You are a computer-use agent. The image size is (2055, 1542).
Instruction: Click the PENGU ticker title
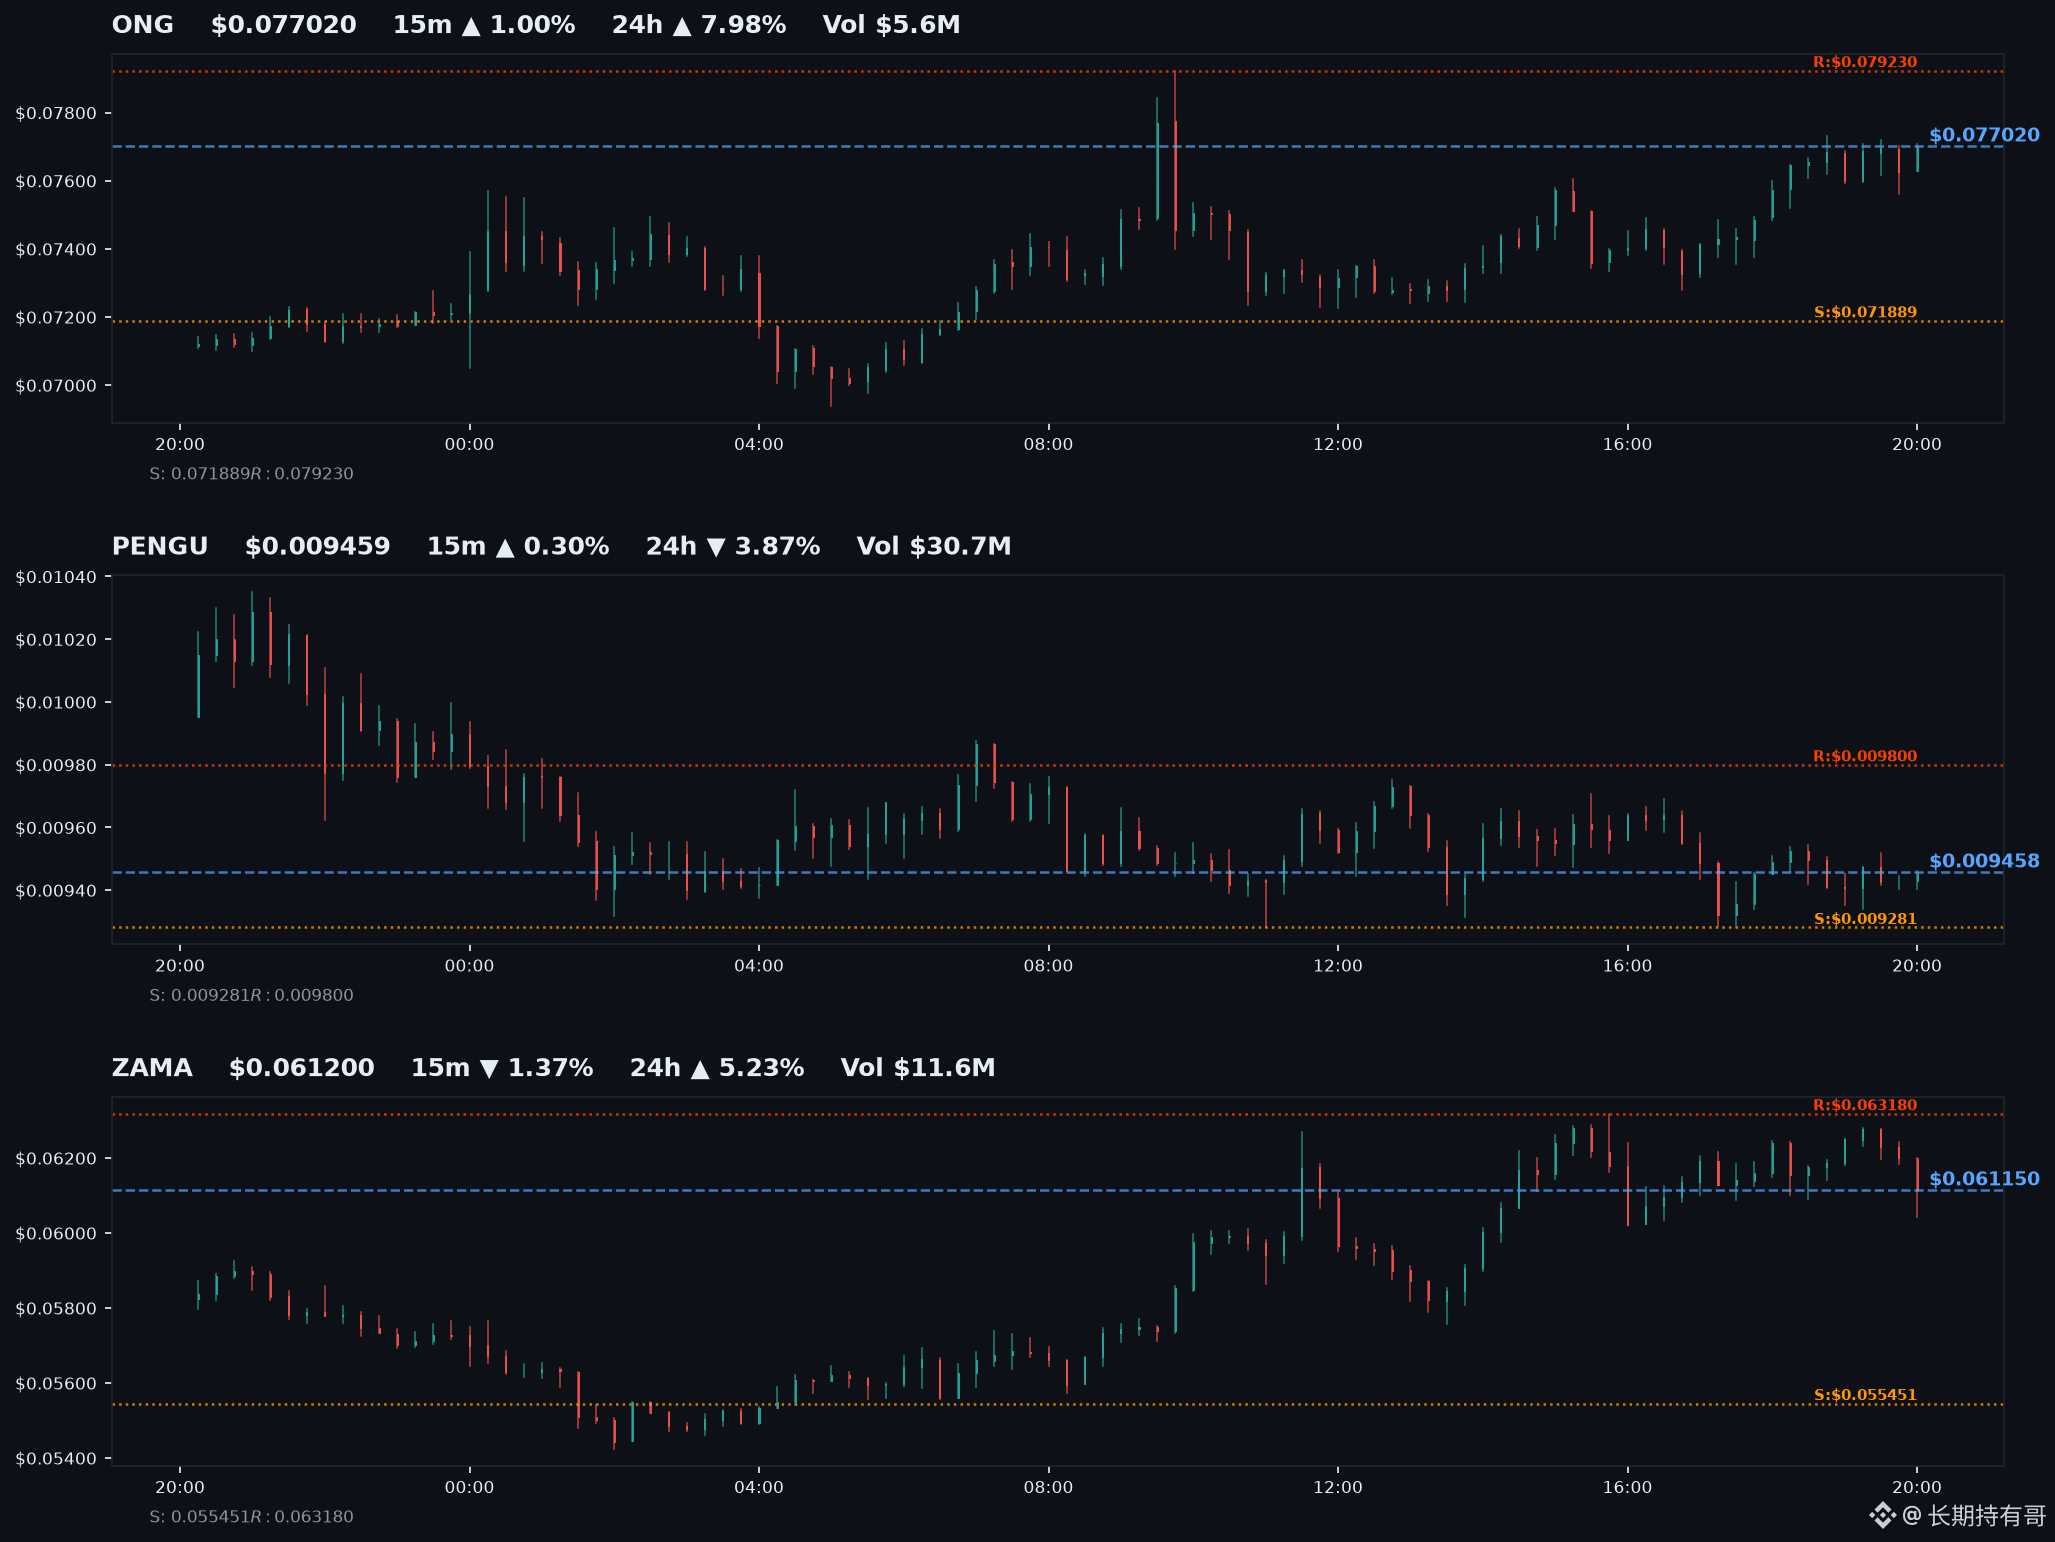point(160,547)
